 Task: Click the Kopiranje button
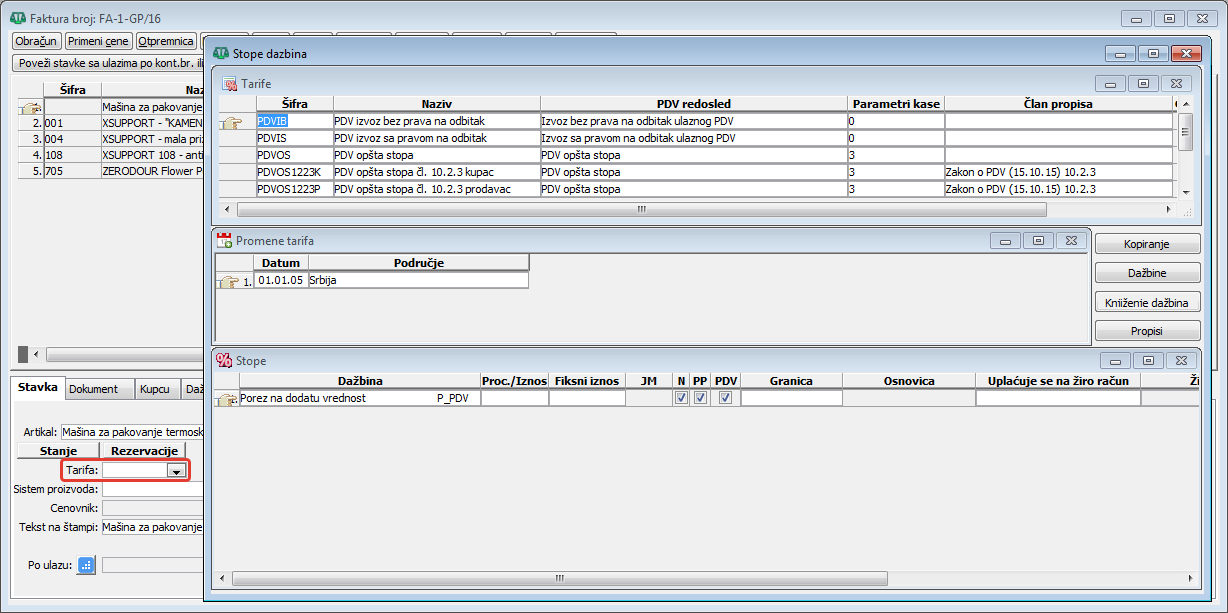click(1147, 245)
